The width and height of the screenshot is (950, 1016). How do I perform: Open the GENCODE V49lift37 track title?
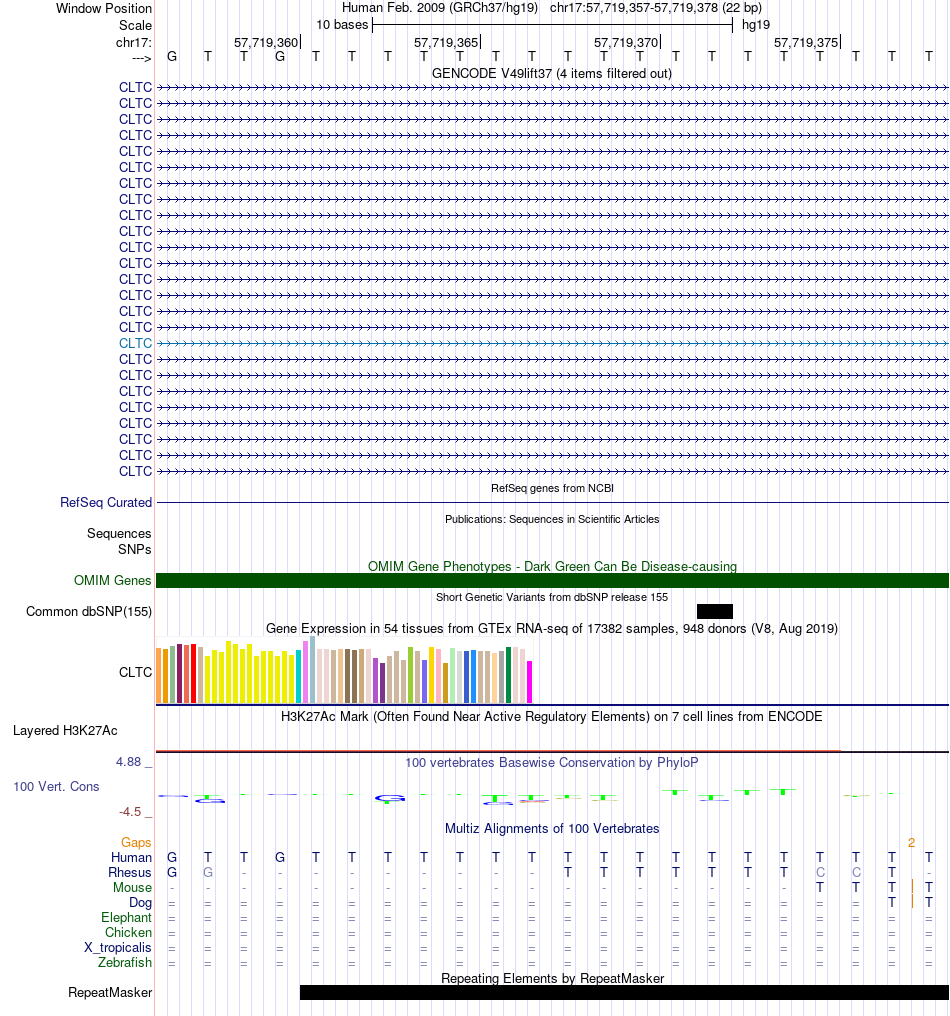click(551, 73)
